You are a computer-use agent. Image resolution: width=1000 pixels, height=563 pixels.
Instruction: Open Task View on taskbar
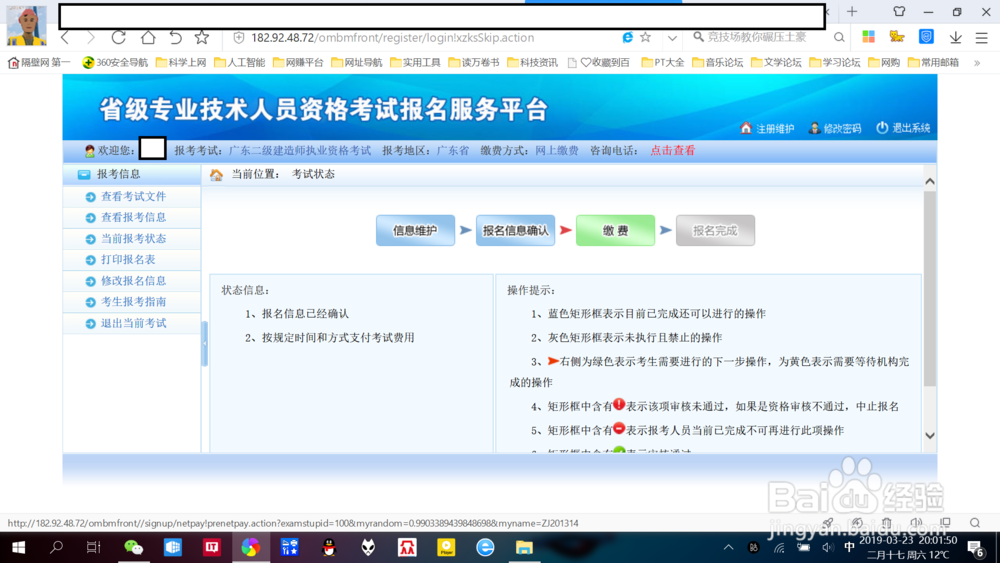pyautogui.click(x=94, y=547)
